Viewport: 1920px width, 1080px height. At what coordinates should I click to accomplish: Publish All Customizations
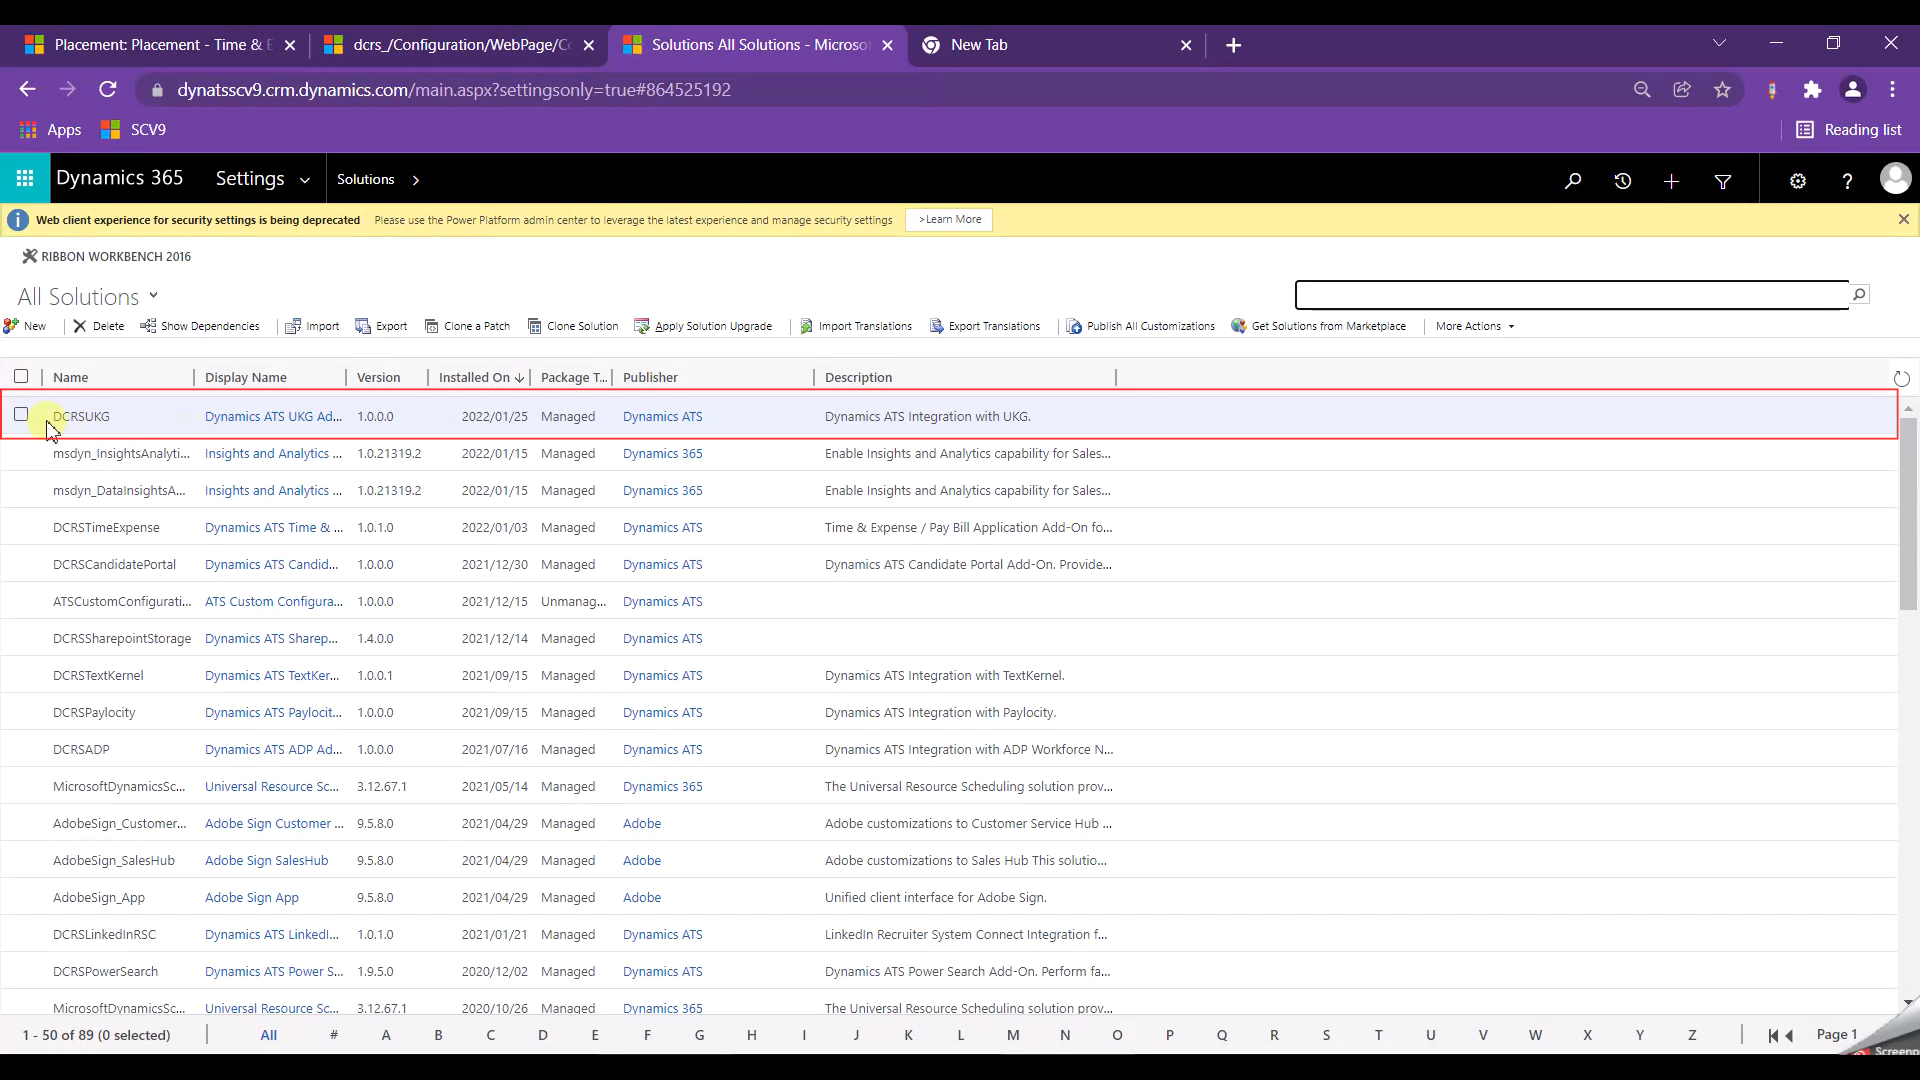pyautogui.click(x=1141, y=326)
